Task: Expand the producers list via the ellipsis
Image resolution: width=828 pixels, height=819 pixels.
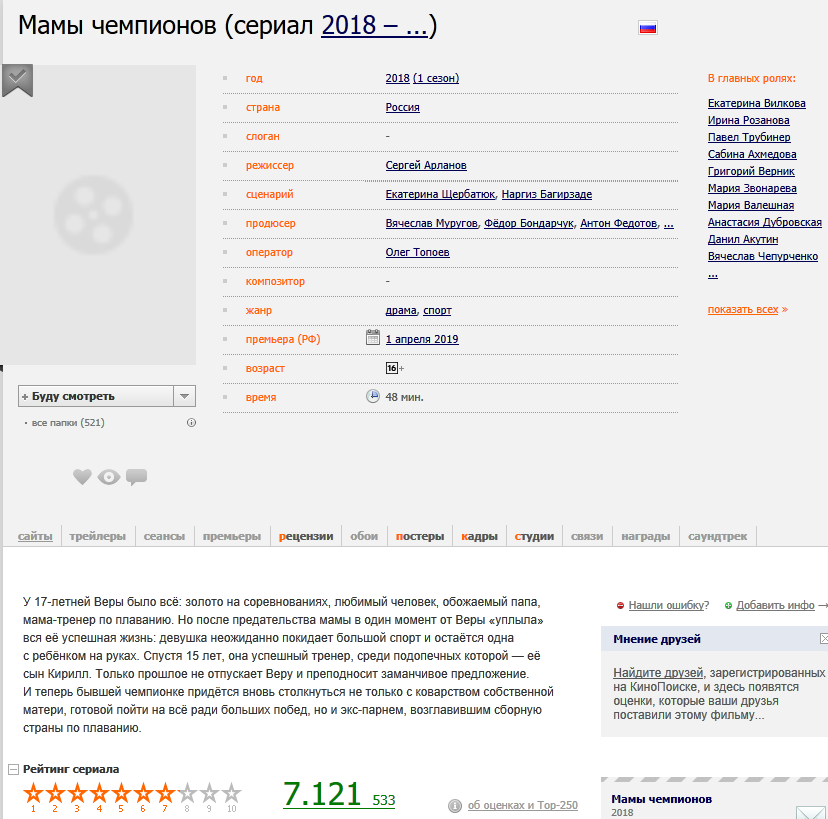Action: coord(667,223)
